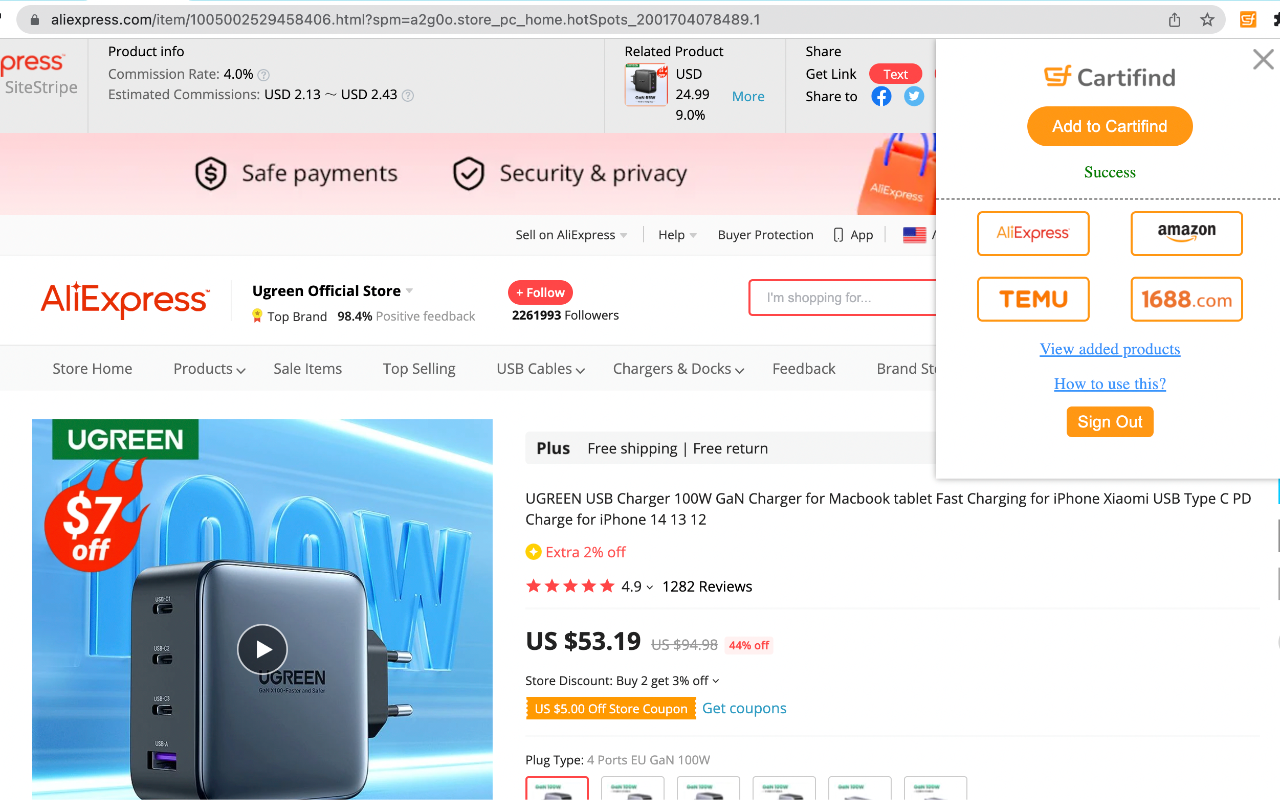Open the Store Home tab
Screen dimensions: 1280x800
tap(92, 368)
